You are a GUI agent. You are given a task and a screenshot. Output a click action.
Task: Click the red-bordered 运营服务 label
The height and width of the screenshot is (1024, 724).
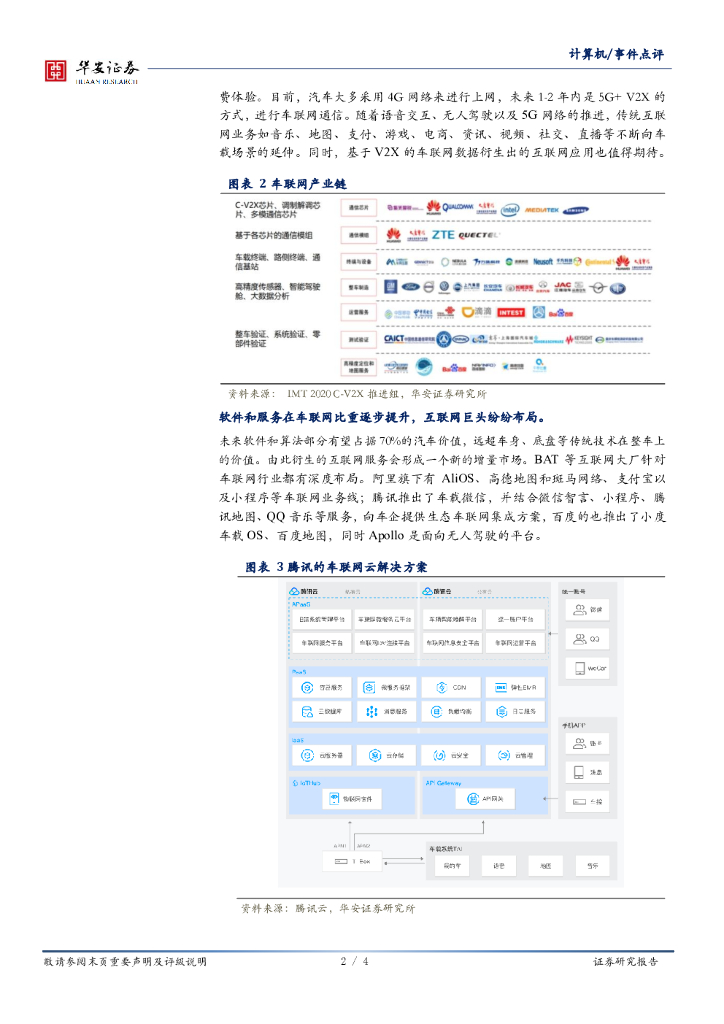(x=358, y=312)
